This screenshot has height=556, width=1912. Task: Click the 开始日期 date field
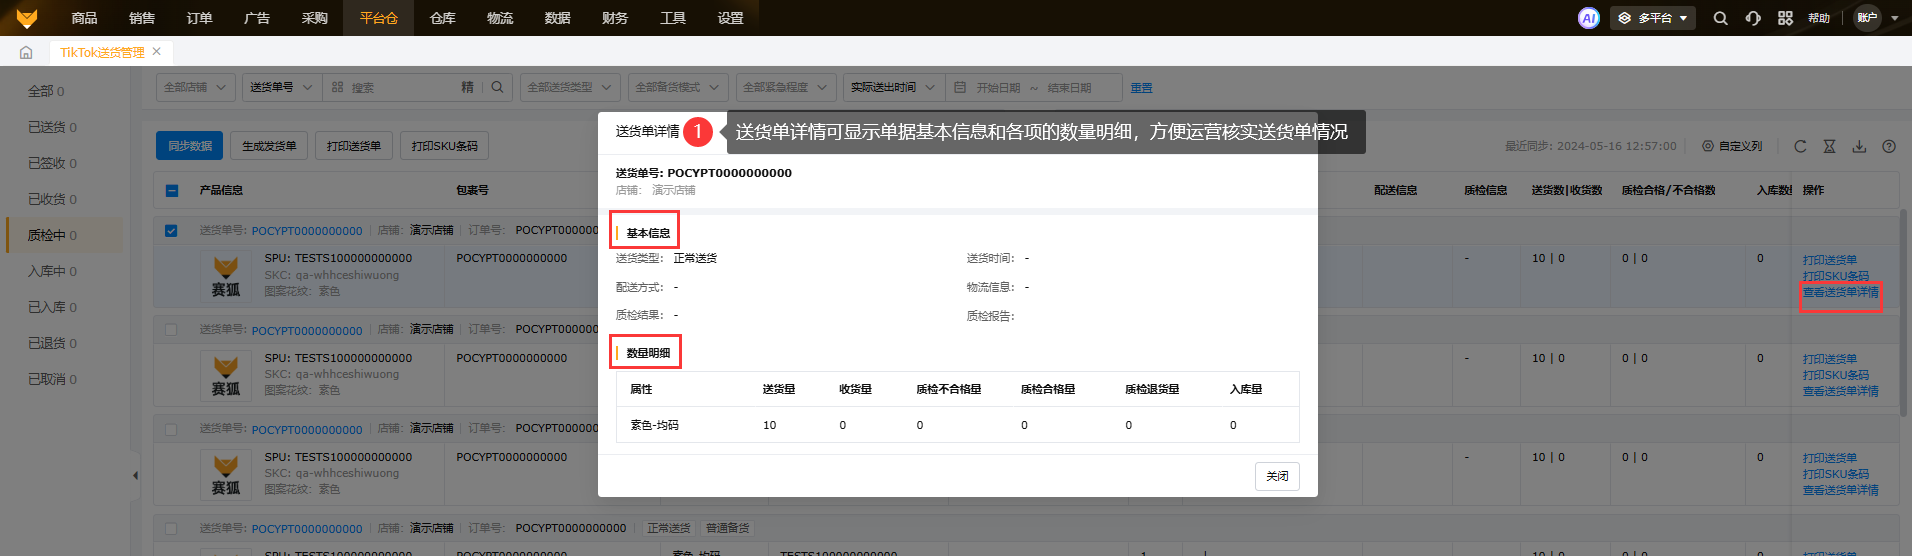point(998,88)
